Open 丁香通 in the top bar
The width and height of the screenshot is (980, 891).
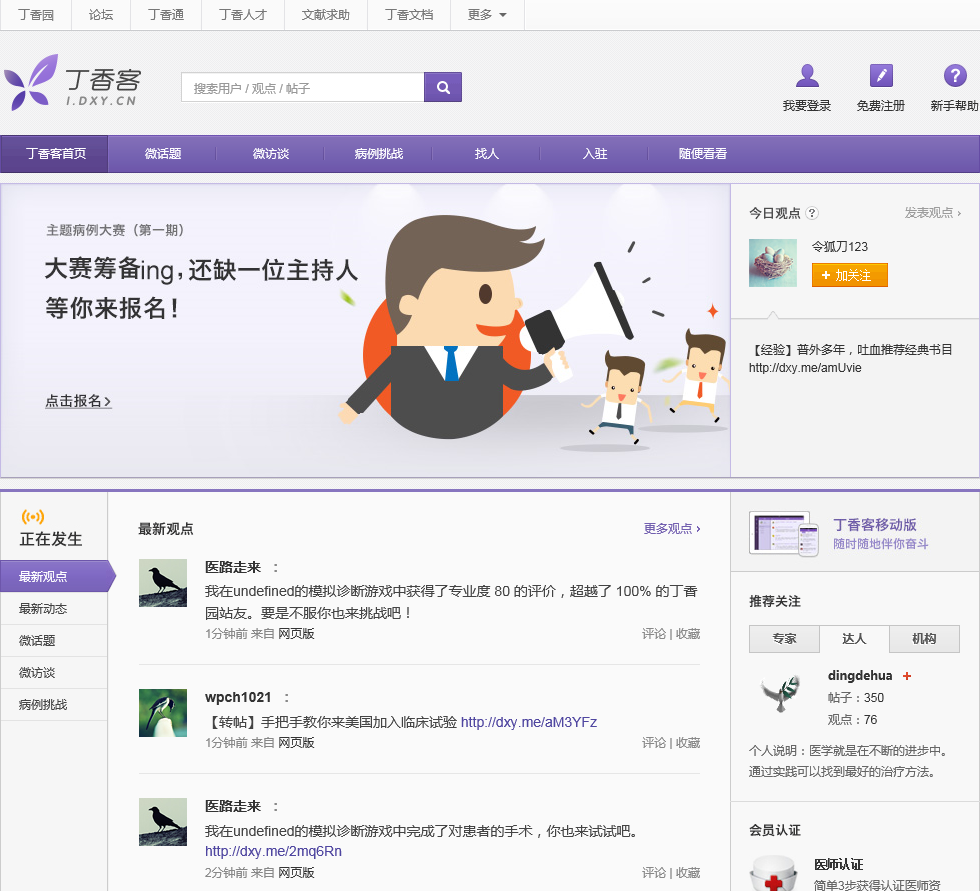point(166,15)
